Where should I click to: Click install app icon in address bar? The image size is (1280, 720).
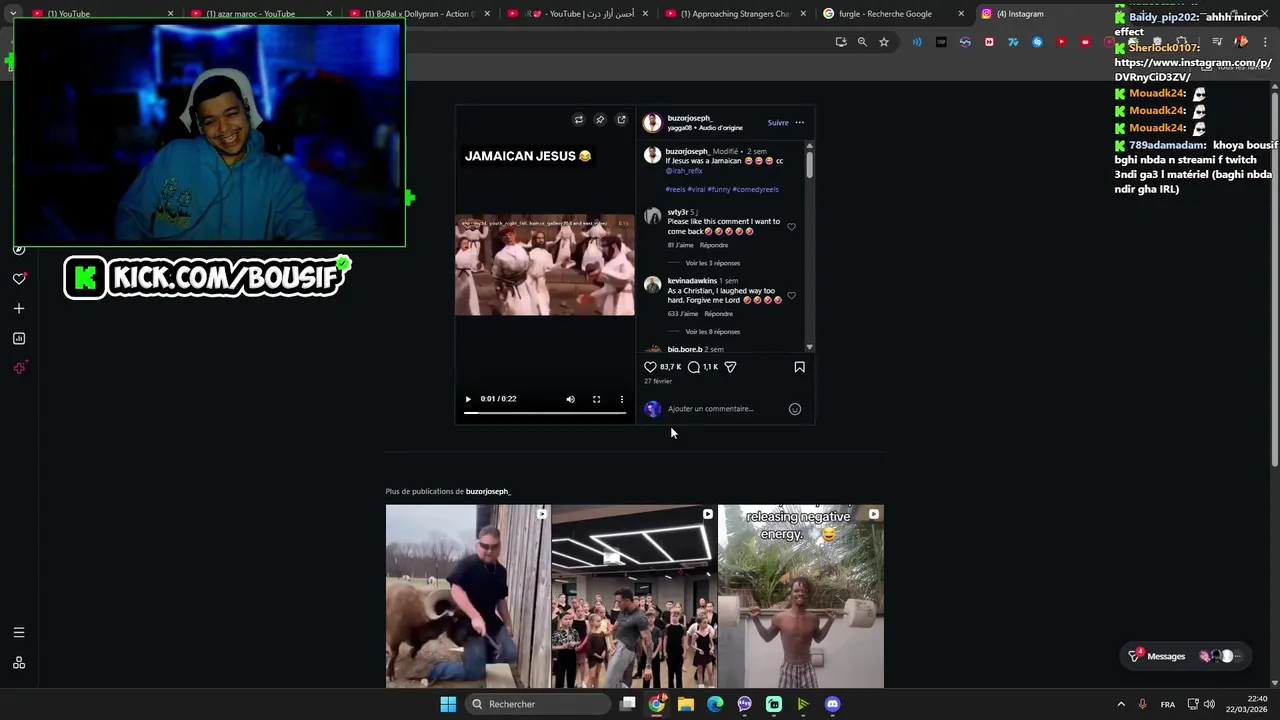coord(841,42)
